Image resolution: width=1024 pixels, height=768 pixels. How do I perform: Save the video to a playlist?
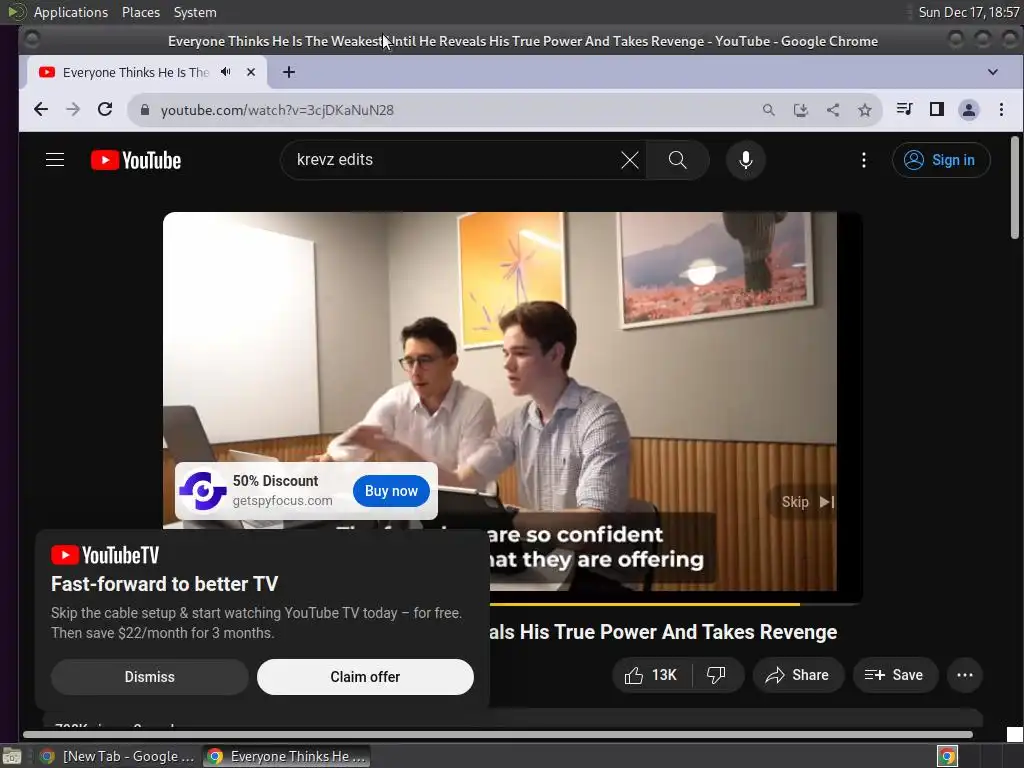[x=895, y=675]
